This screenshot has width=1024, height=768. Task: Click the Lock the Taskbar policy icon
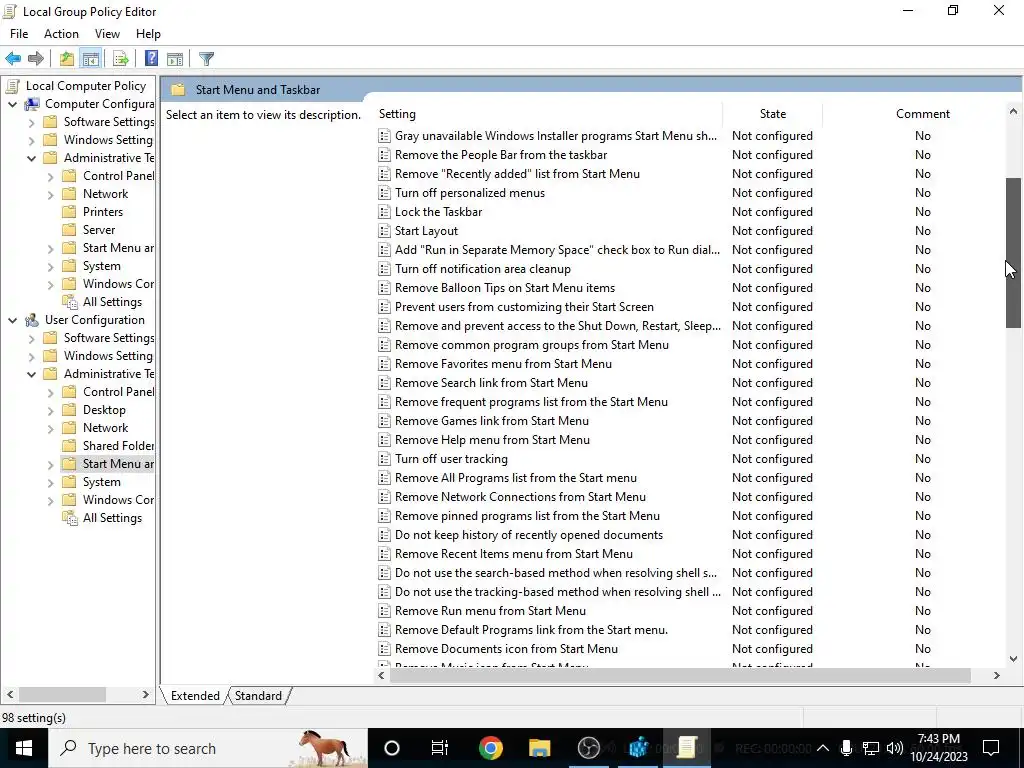tap(385, 212)
